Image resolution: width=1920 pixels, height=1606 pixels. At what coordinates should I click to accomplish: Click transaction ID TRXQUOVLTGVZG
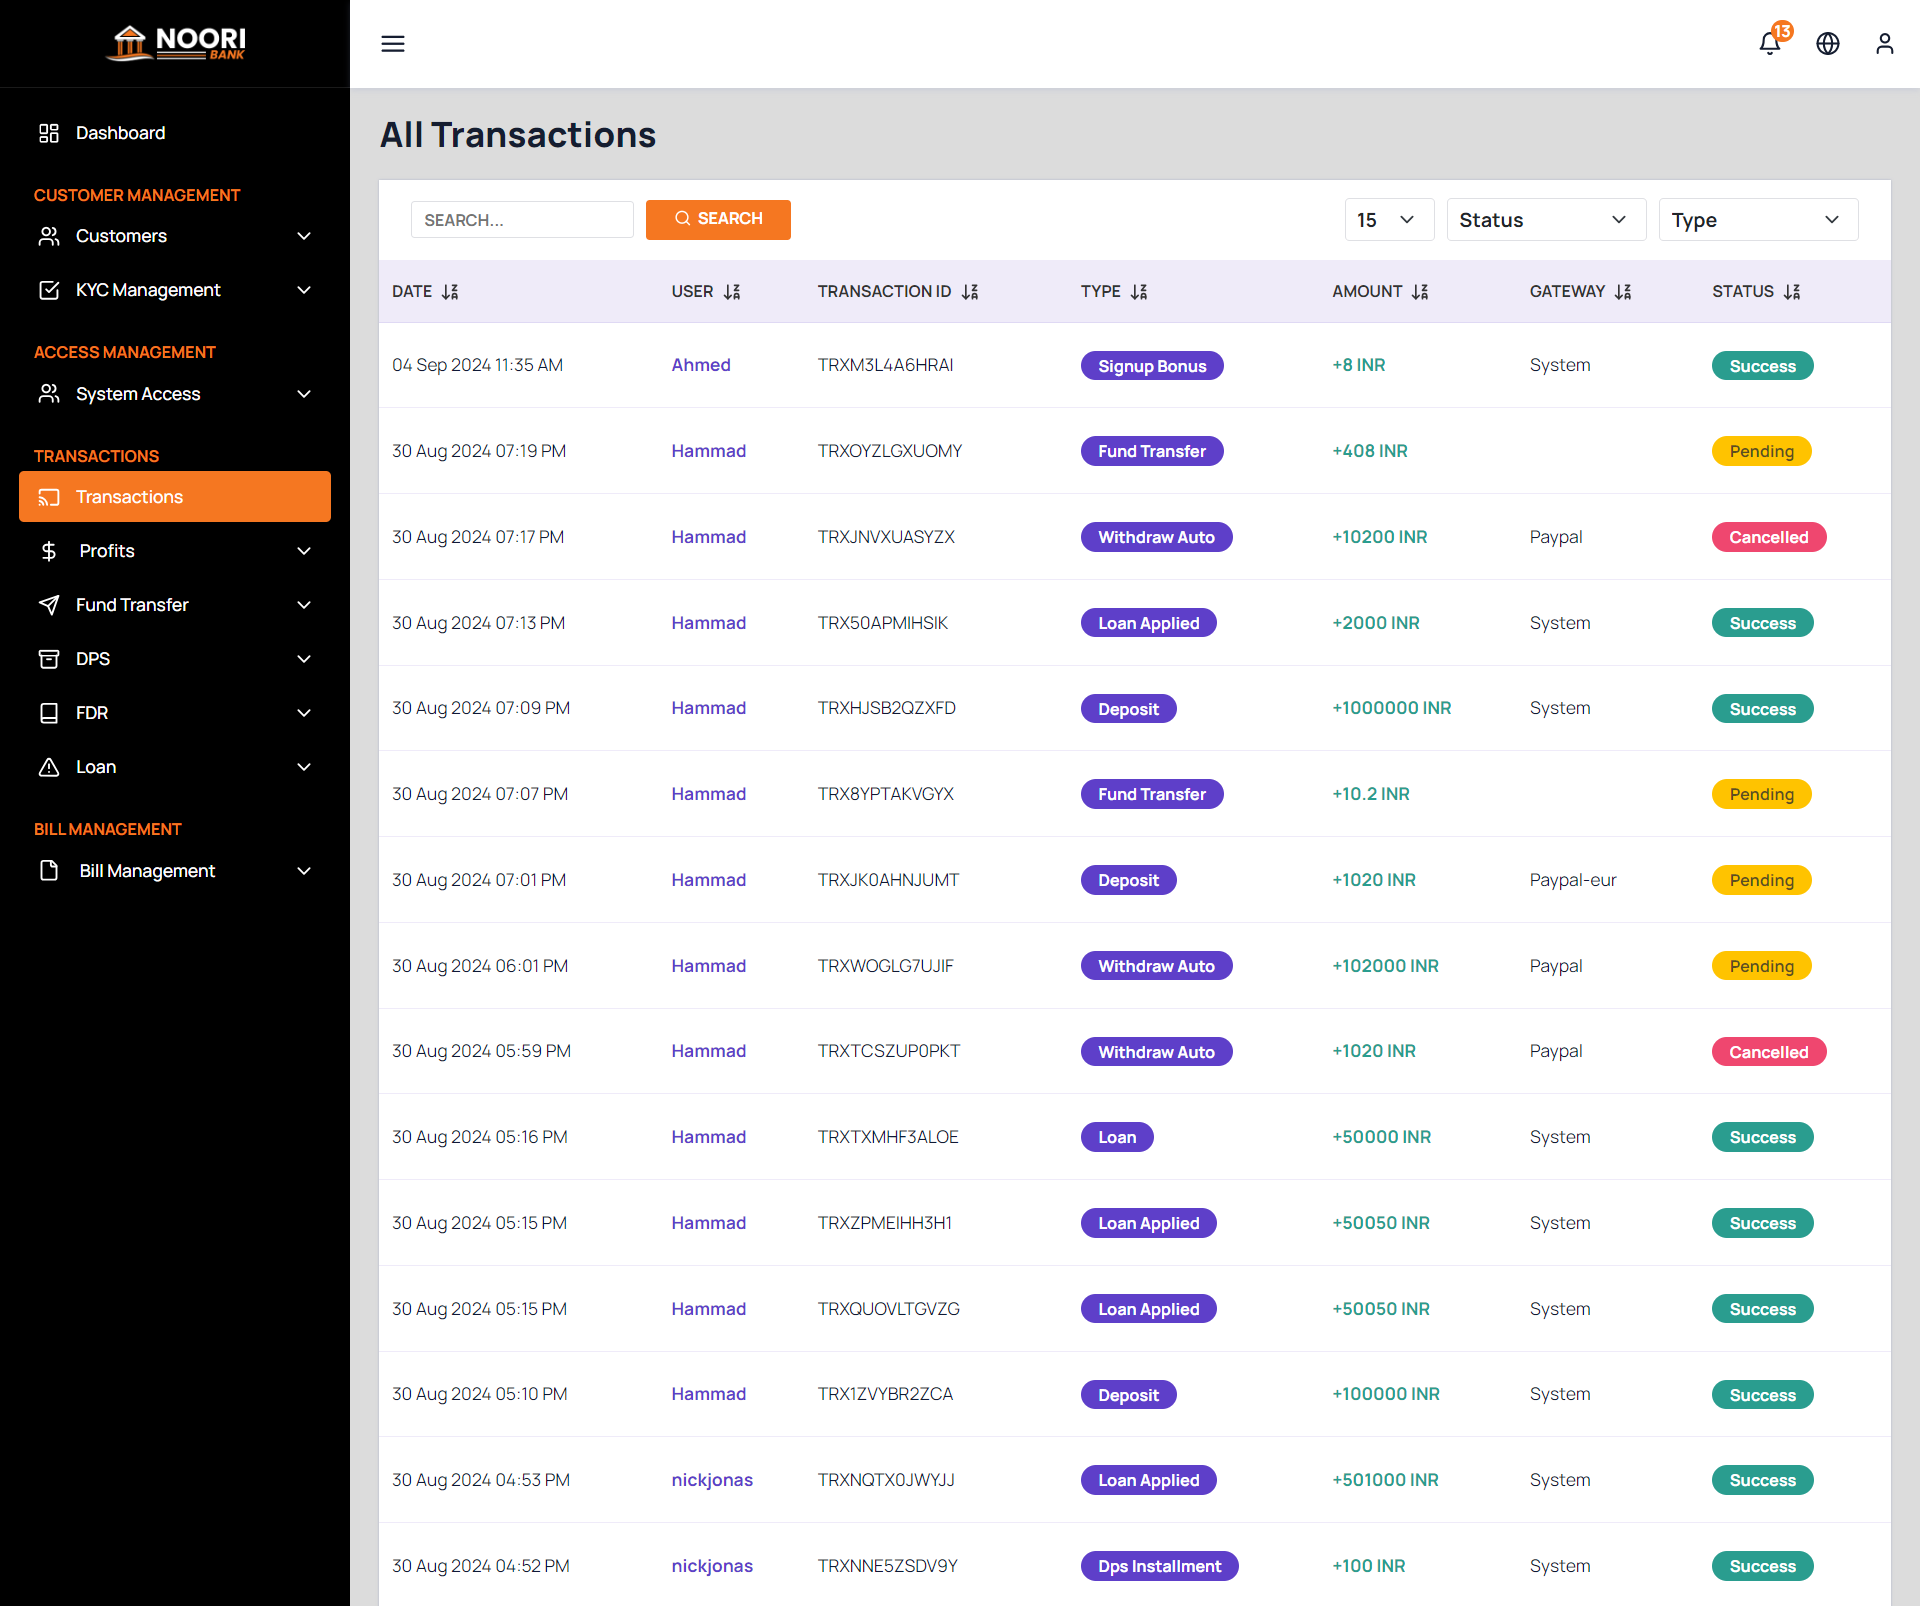point(888,1309)
